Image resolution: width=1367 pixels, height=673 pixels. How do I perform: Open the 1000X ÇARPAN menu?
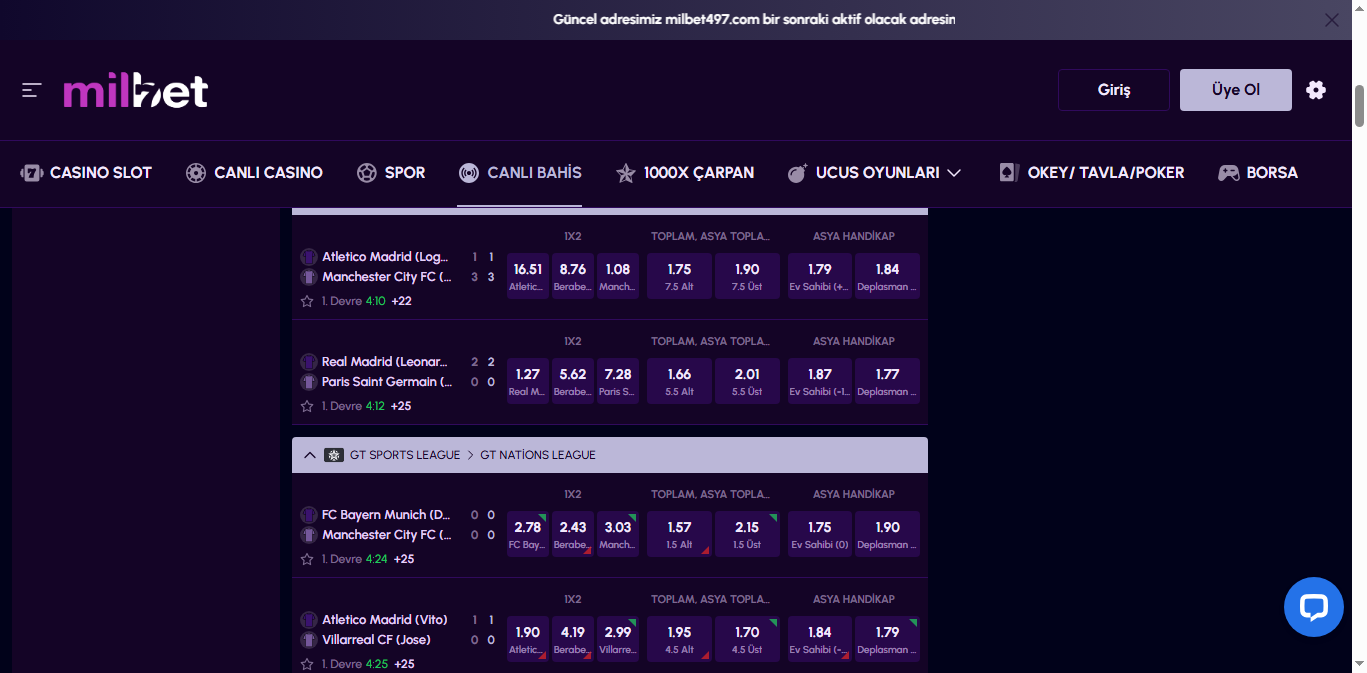685,173
